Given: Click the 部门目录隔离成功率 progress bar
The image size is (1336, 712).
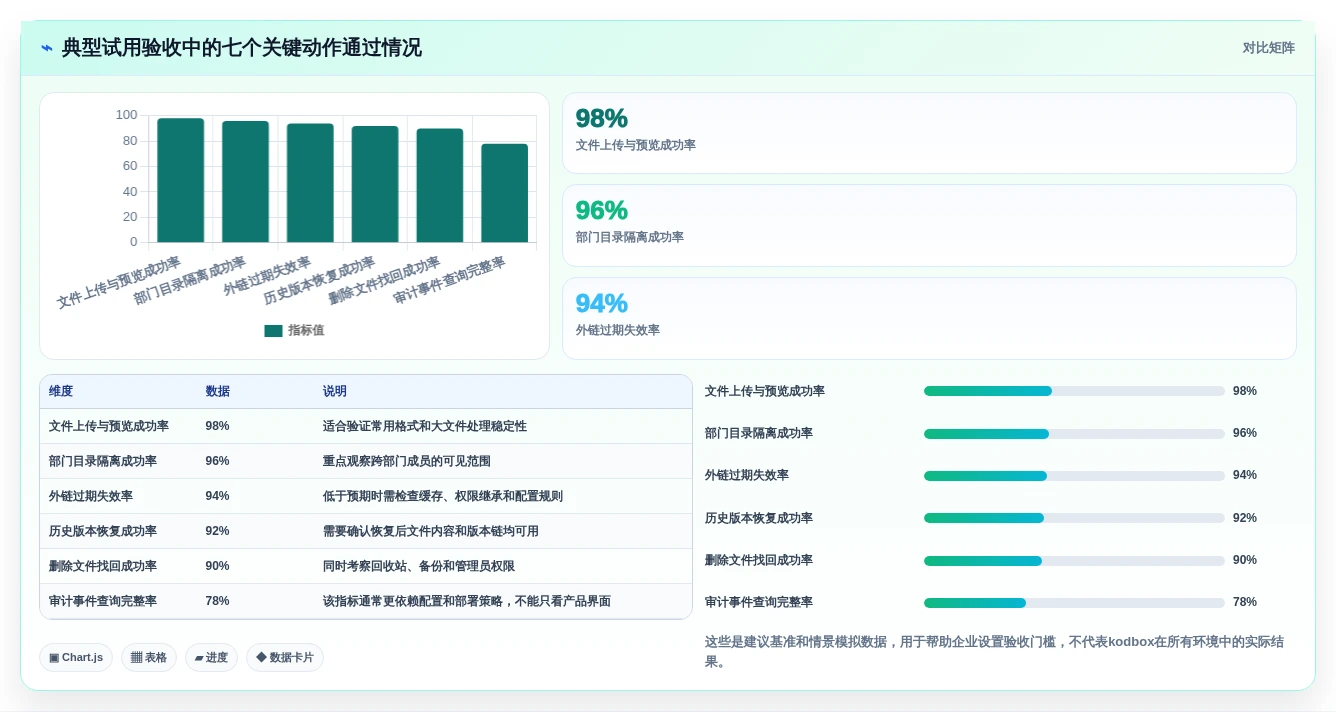Looking at the screenshot, I should point(1074,434).
